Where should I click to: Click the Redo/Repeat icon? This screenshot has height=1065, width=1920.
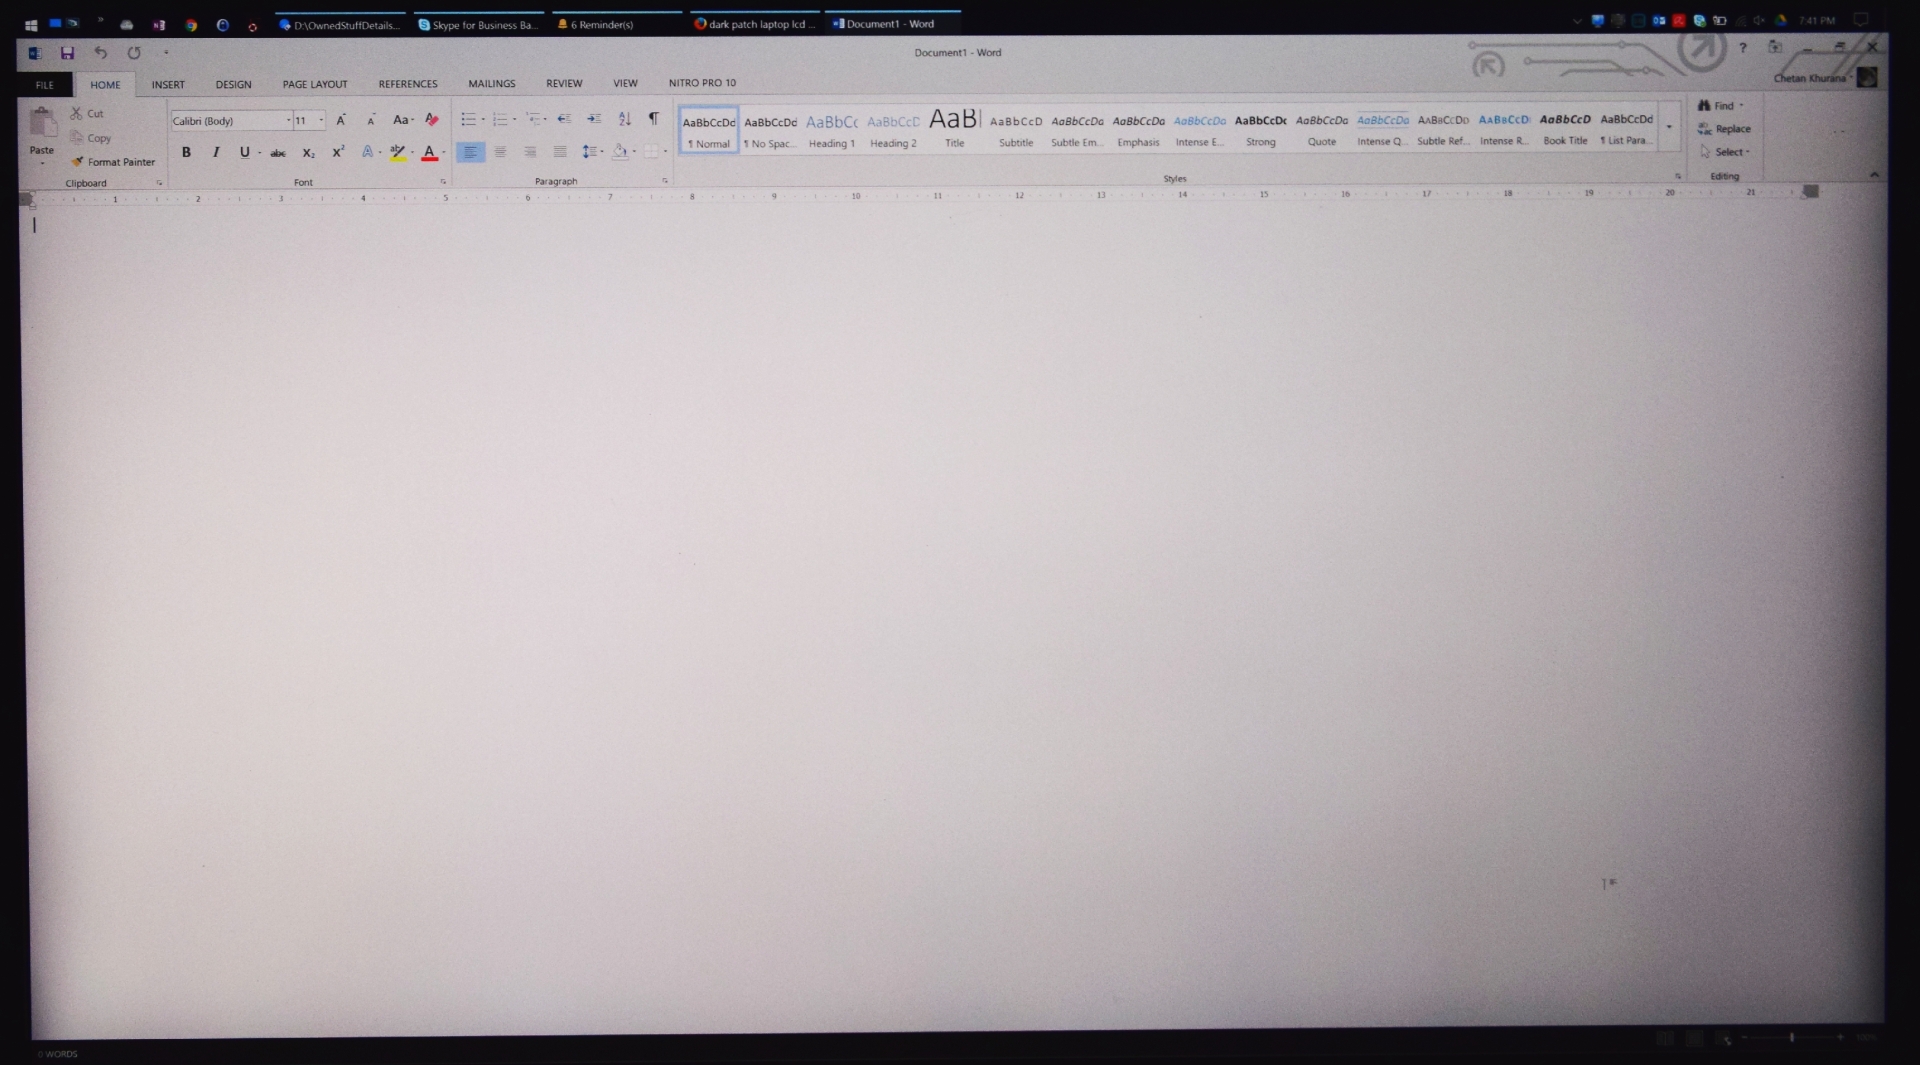134,53
